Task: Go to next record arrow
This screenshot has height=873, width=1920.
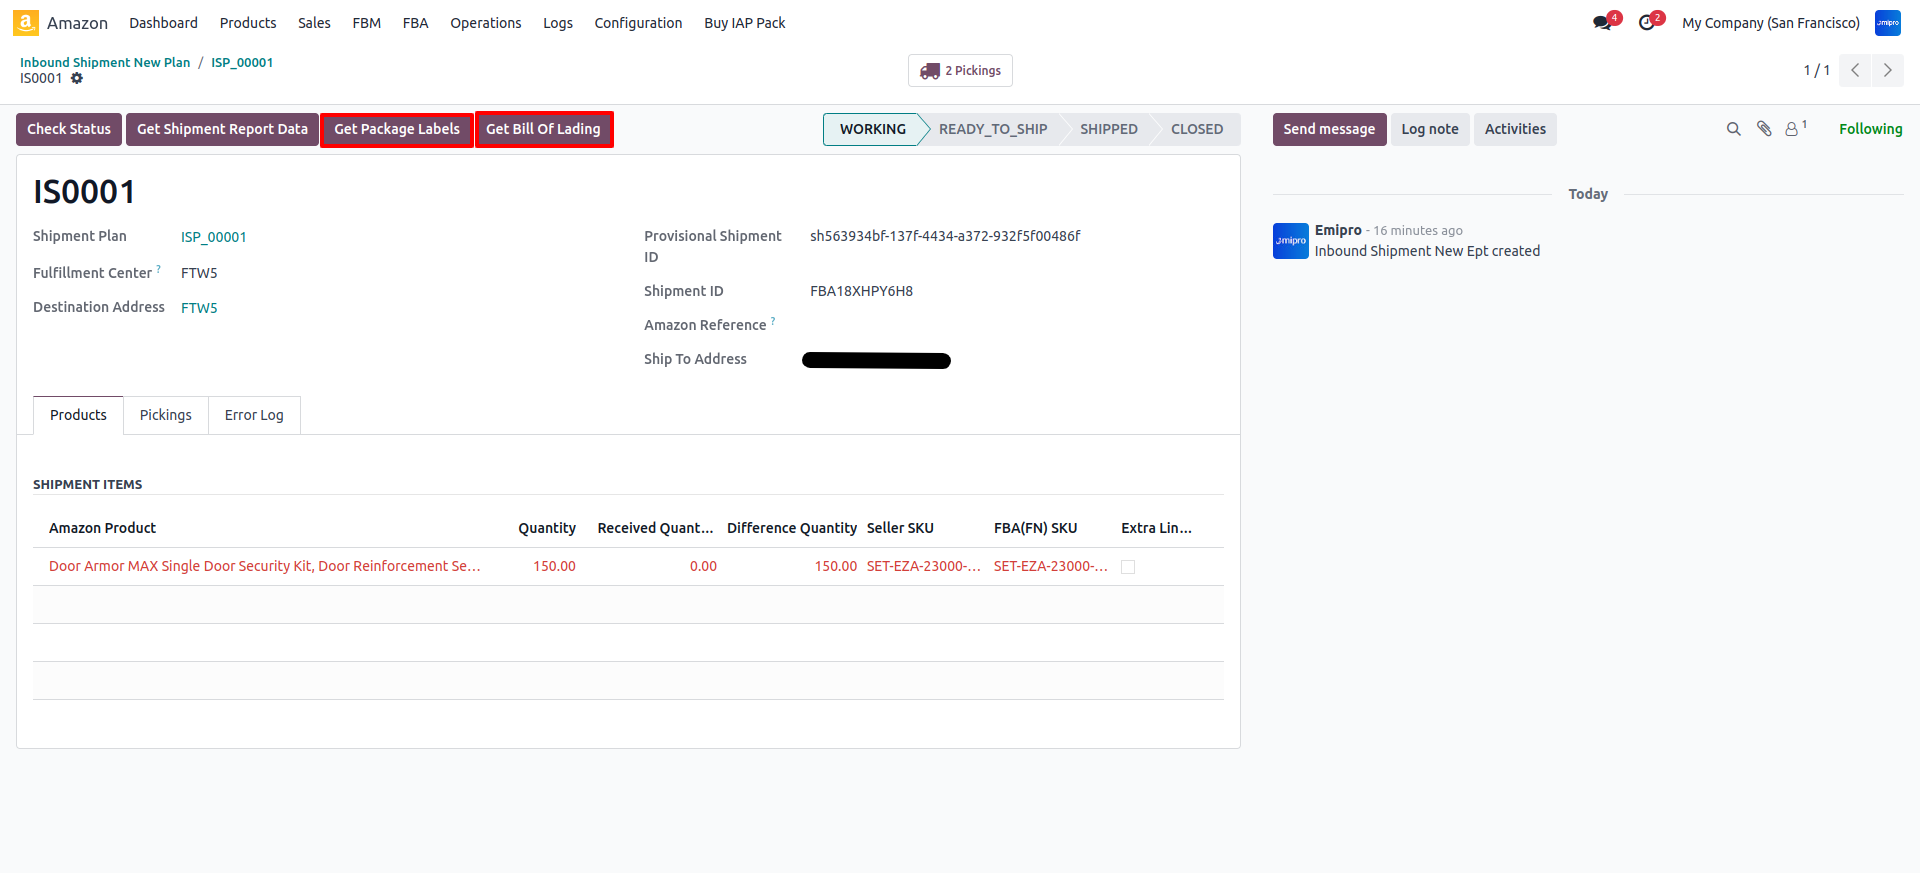Action: tap(1887, 70)
